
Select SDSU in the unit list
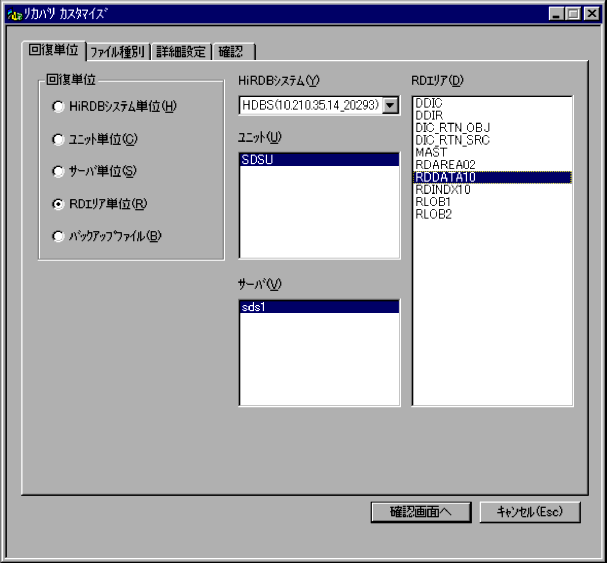coord(319,160)
